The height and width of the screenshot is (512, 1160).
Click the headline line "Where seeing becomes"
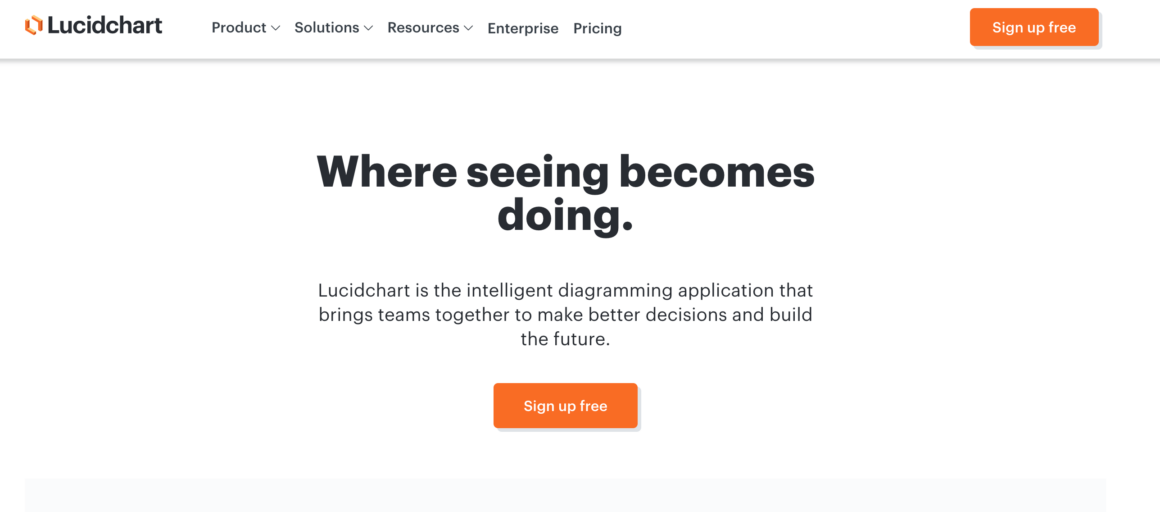(565, 172)
